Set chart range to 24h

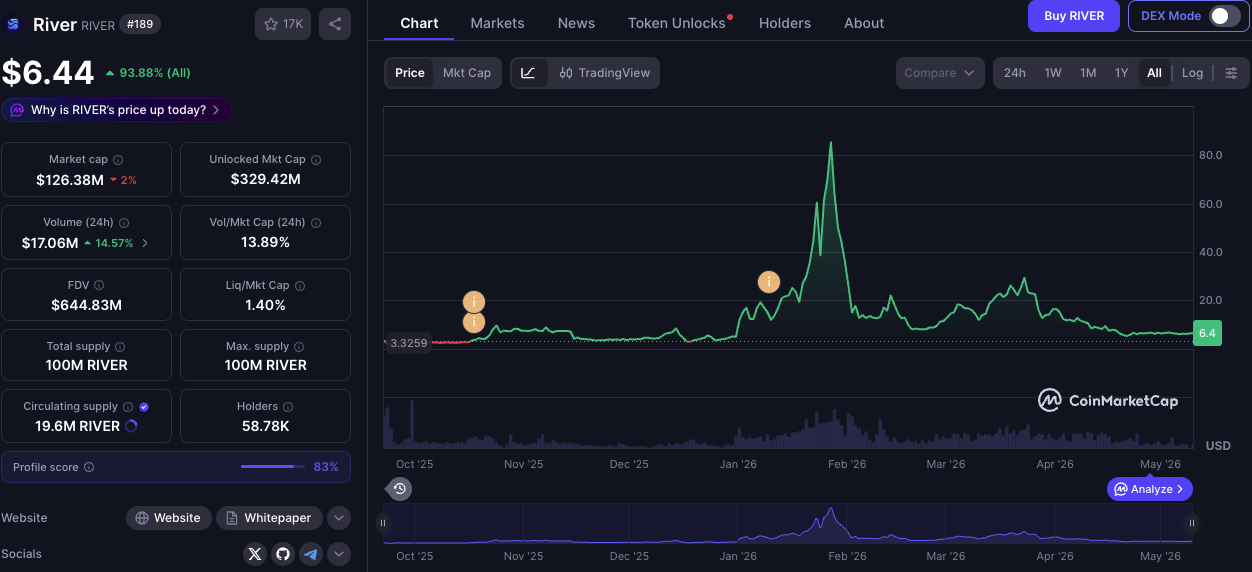pyautogui.click(x=1014, y=73)
